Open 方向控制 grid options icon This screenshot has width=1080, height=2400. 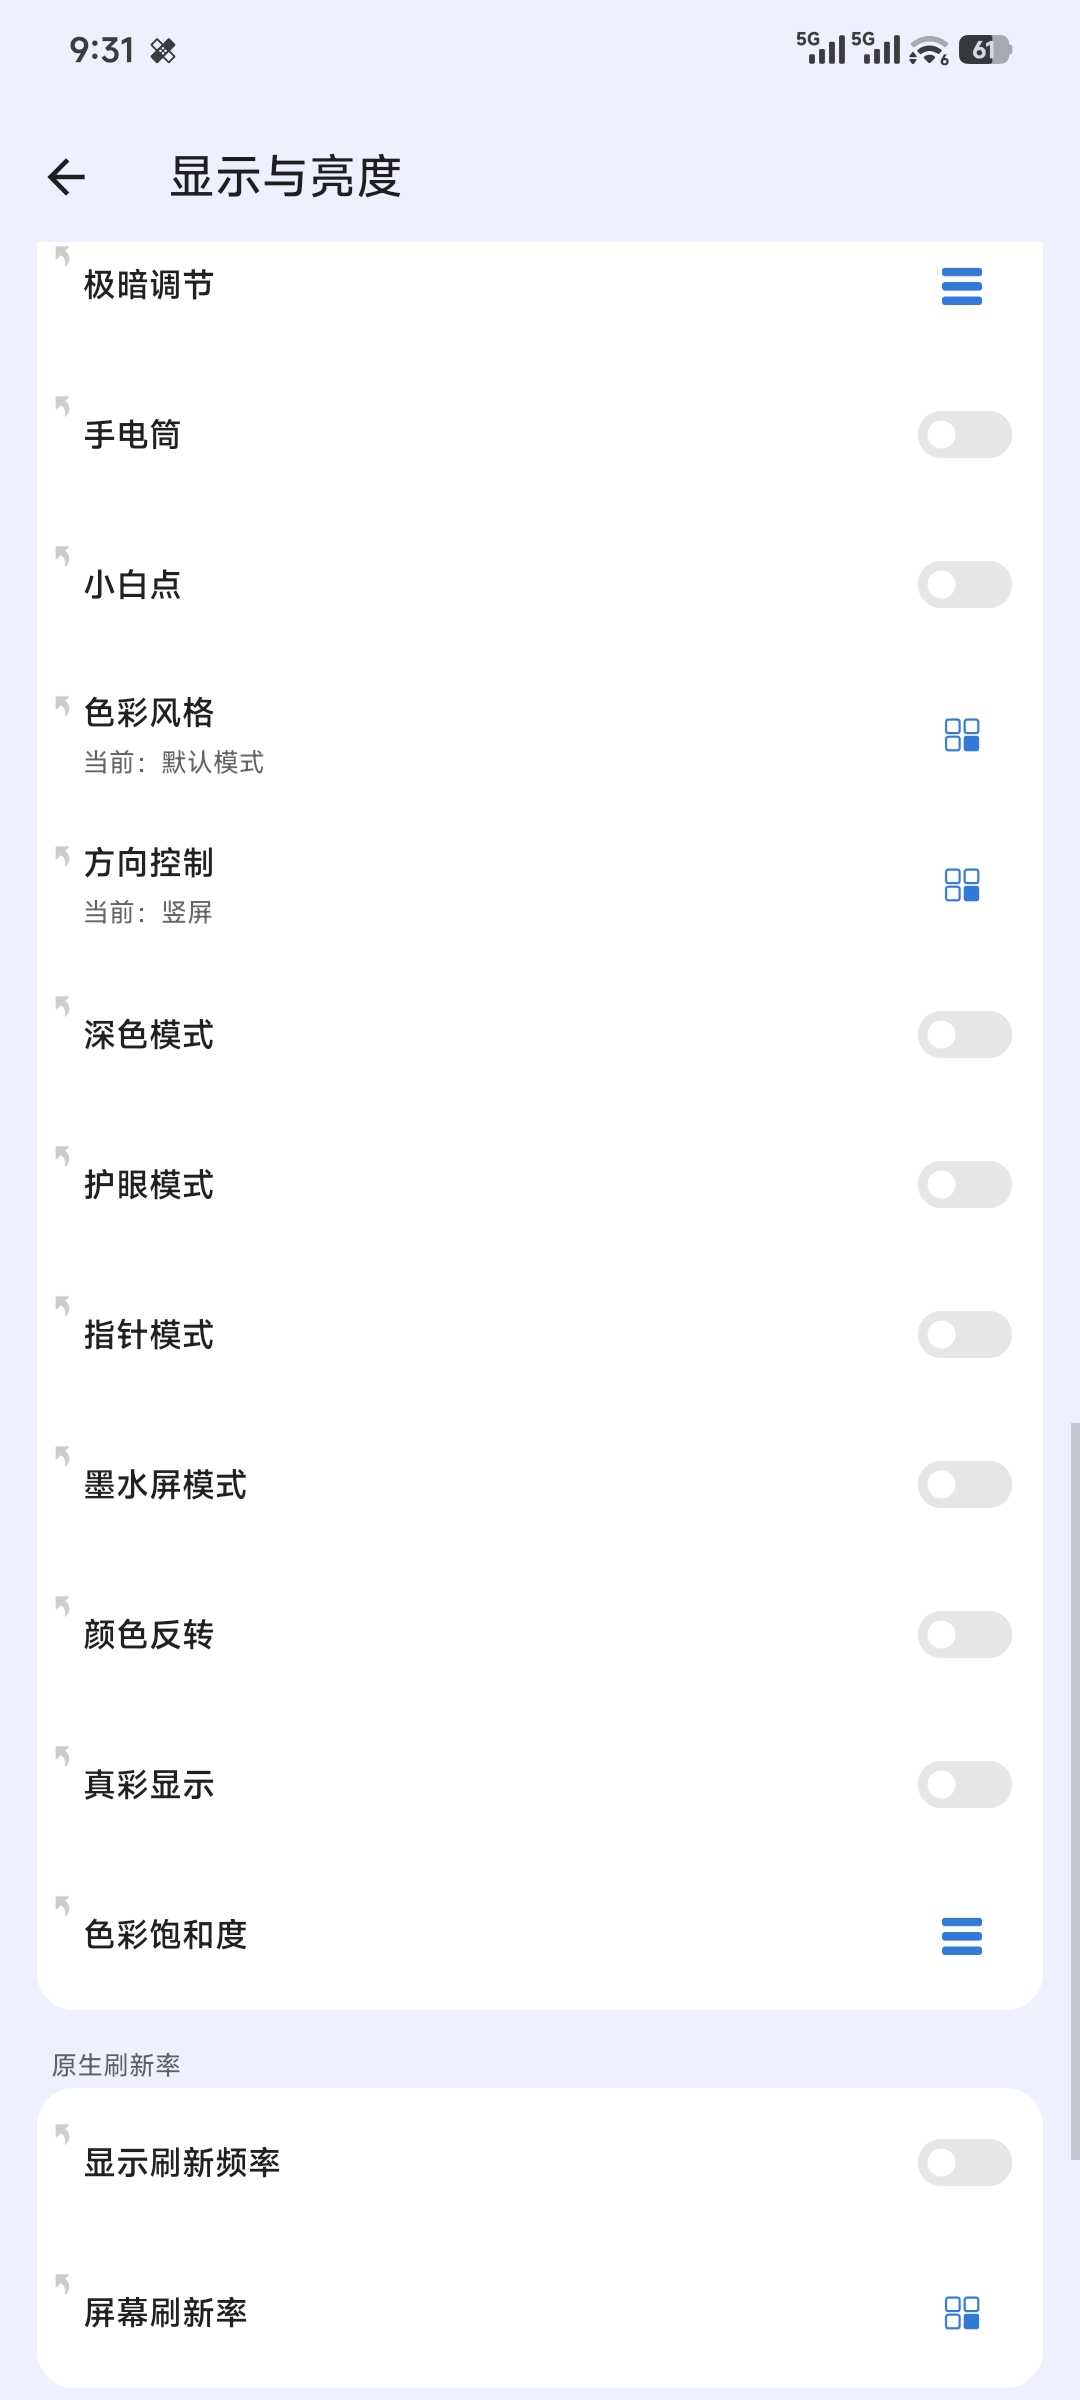(961, 885)
